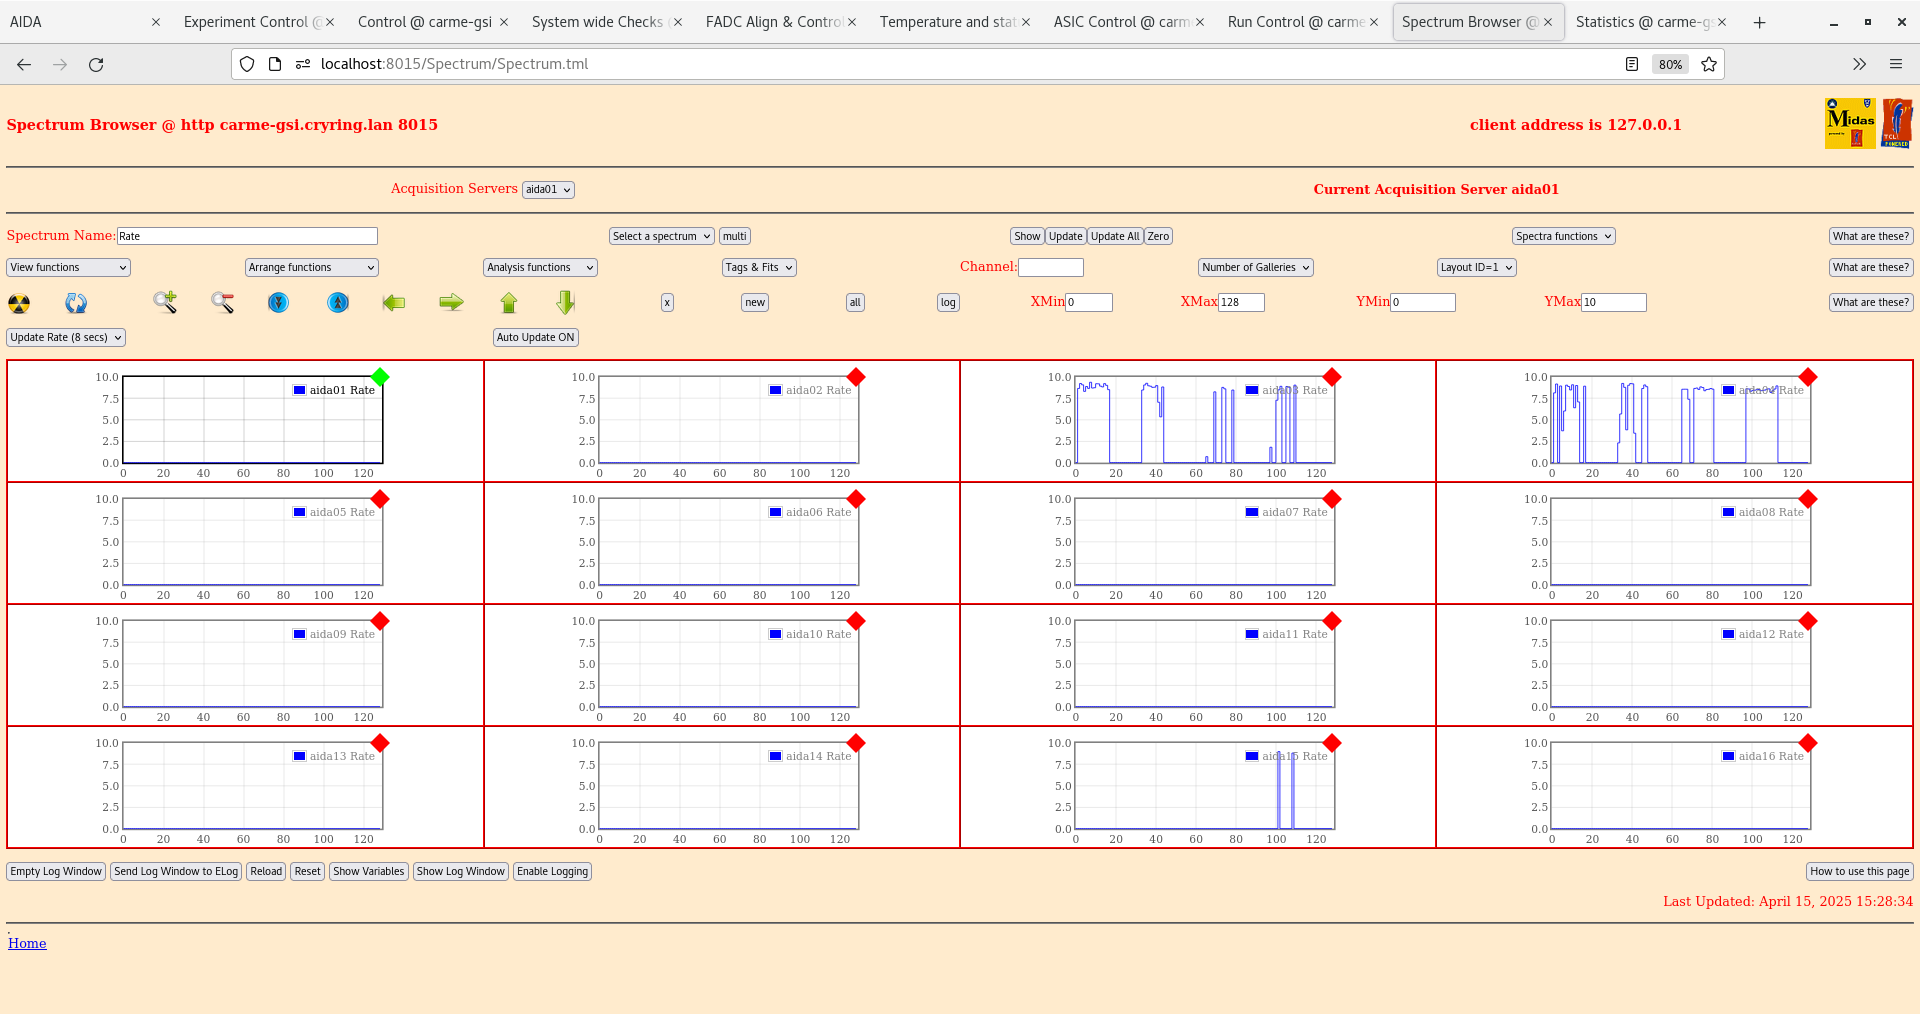Image resolution: width=1920 pixels, height=1014 pixels.
Task: Click the blue circle down-arrows icon
Action: 279,302
